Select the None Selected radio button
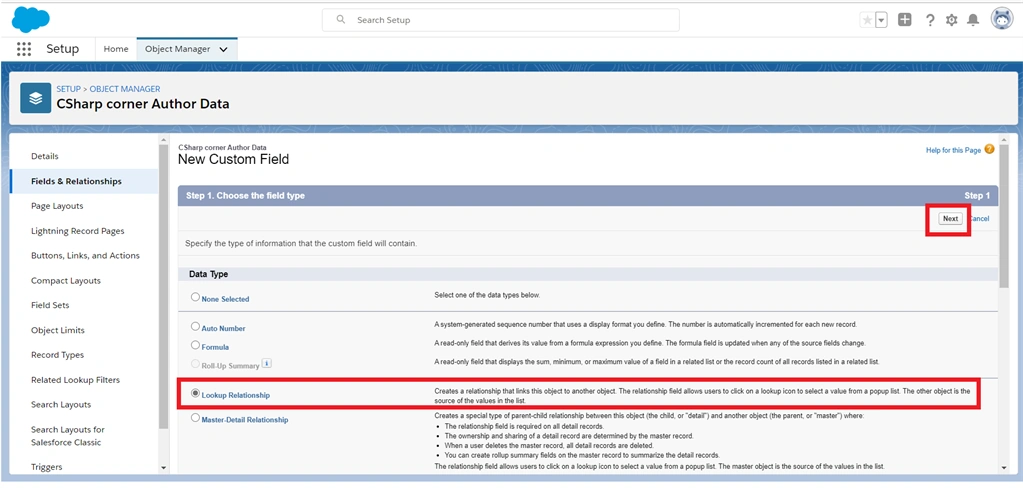The width and height of the screenshot is (1023, 488). 195,297
